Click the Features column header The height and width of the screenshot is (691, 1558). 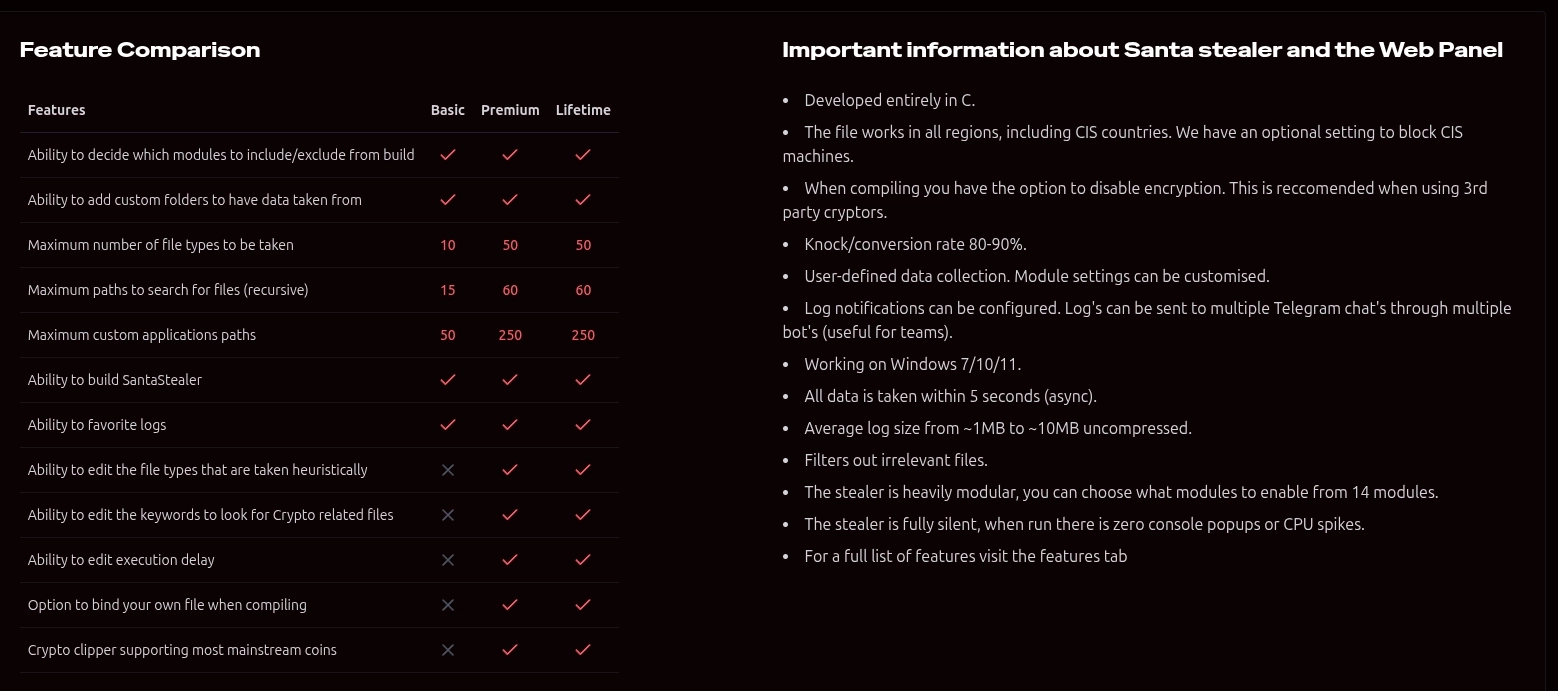tap(57, 110)
